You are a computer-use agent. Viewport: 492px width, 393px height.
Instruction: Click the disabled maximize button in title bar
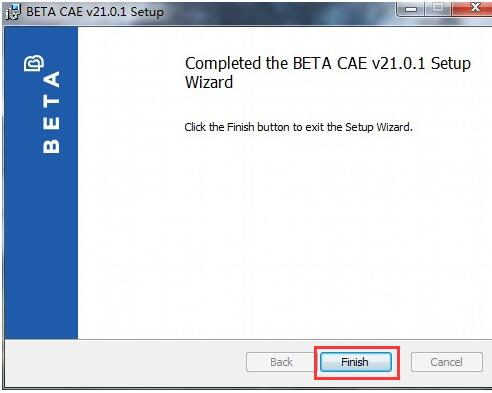(438, 8)
